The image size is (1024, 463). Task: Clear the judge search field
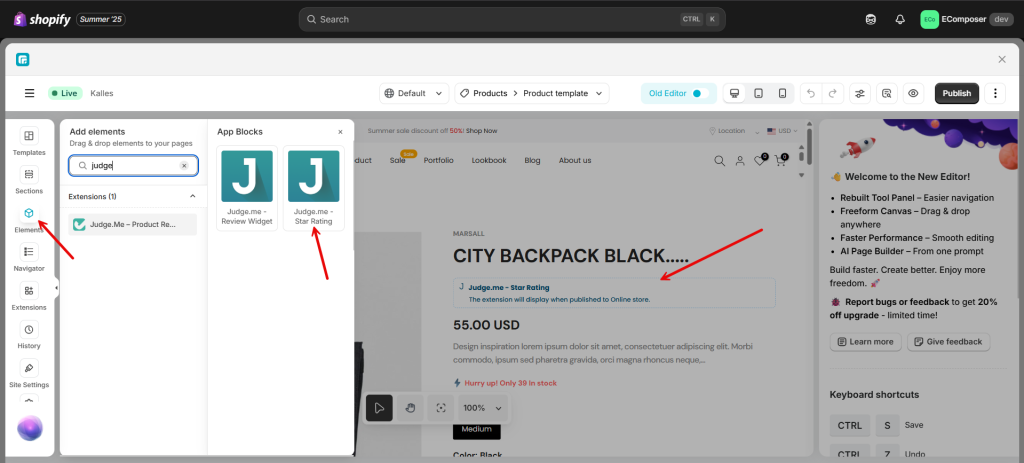point(184,166)
